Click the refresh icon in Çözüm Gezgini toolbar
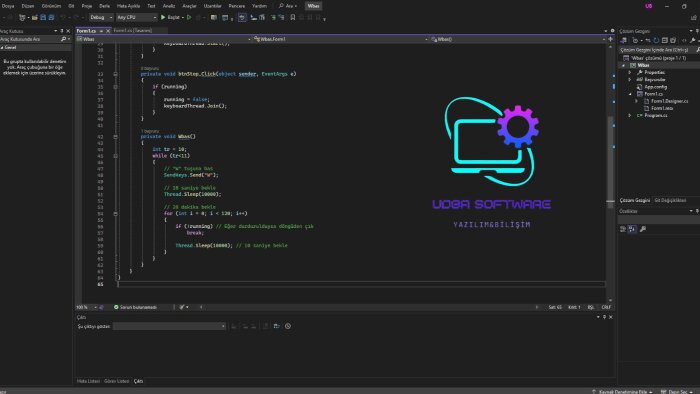This screenshot has width=700, height=394. click(x=656, y=41)
